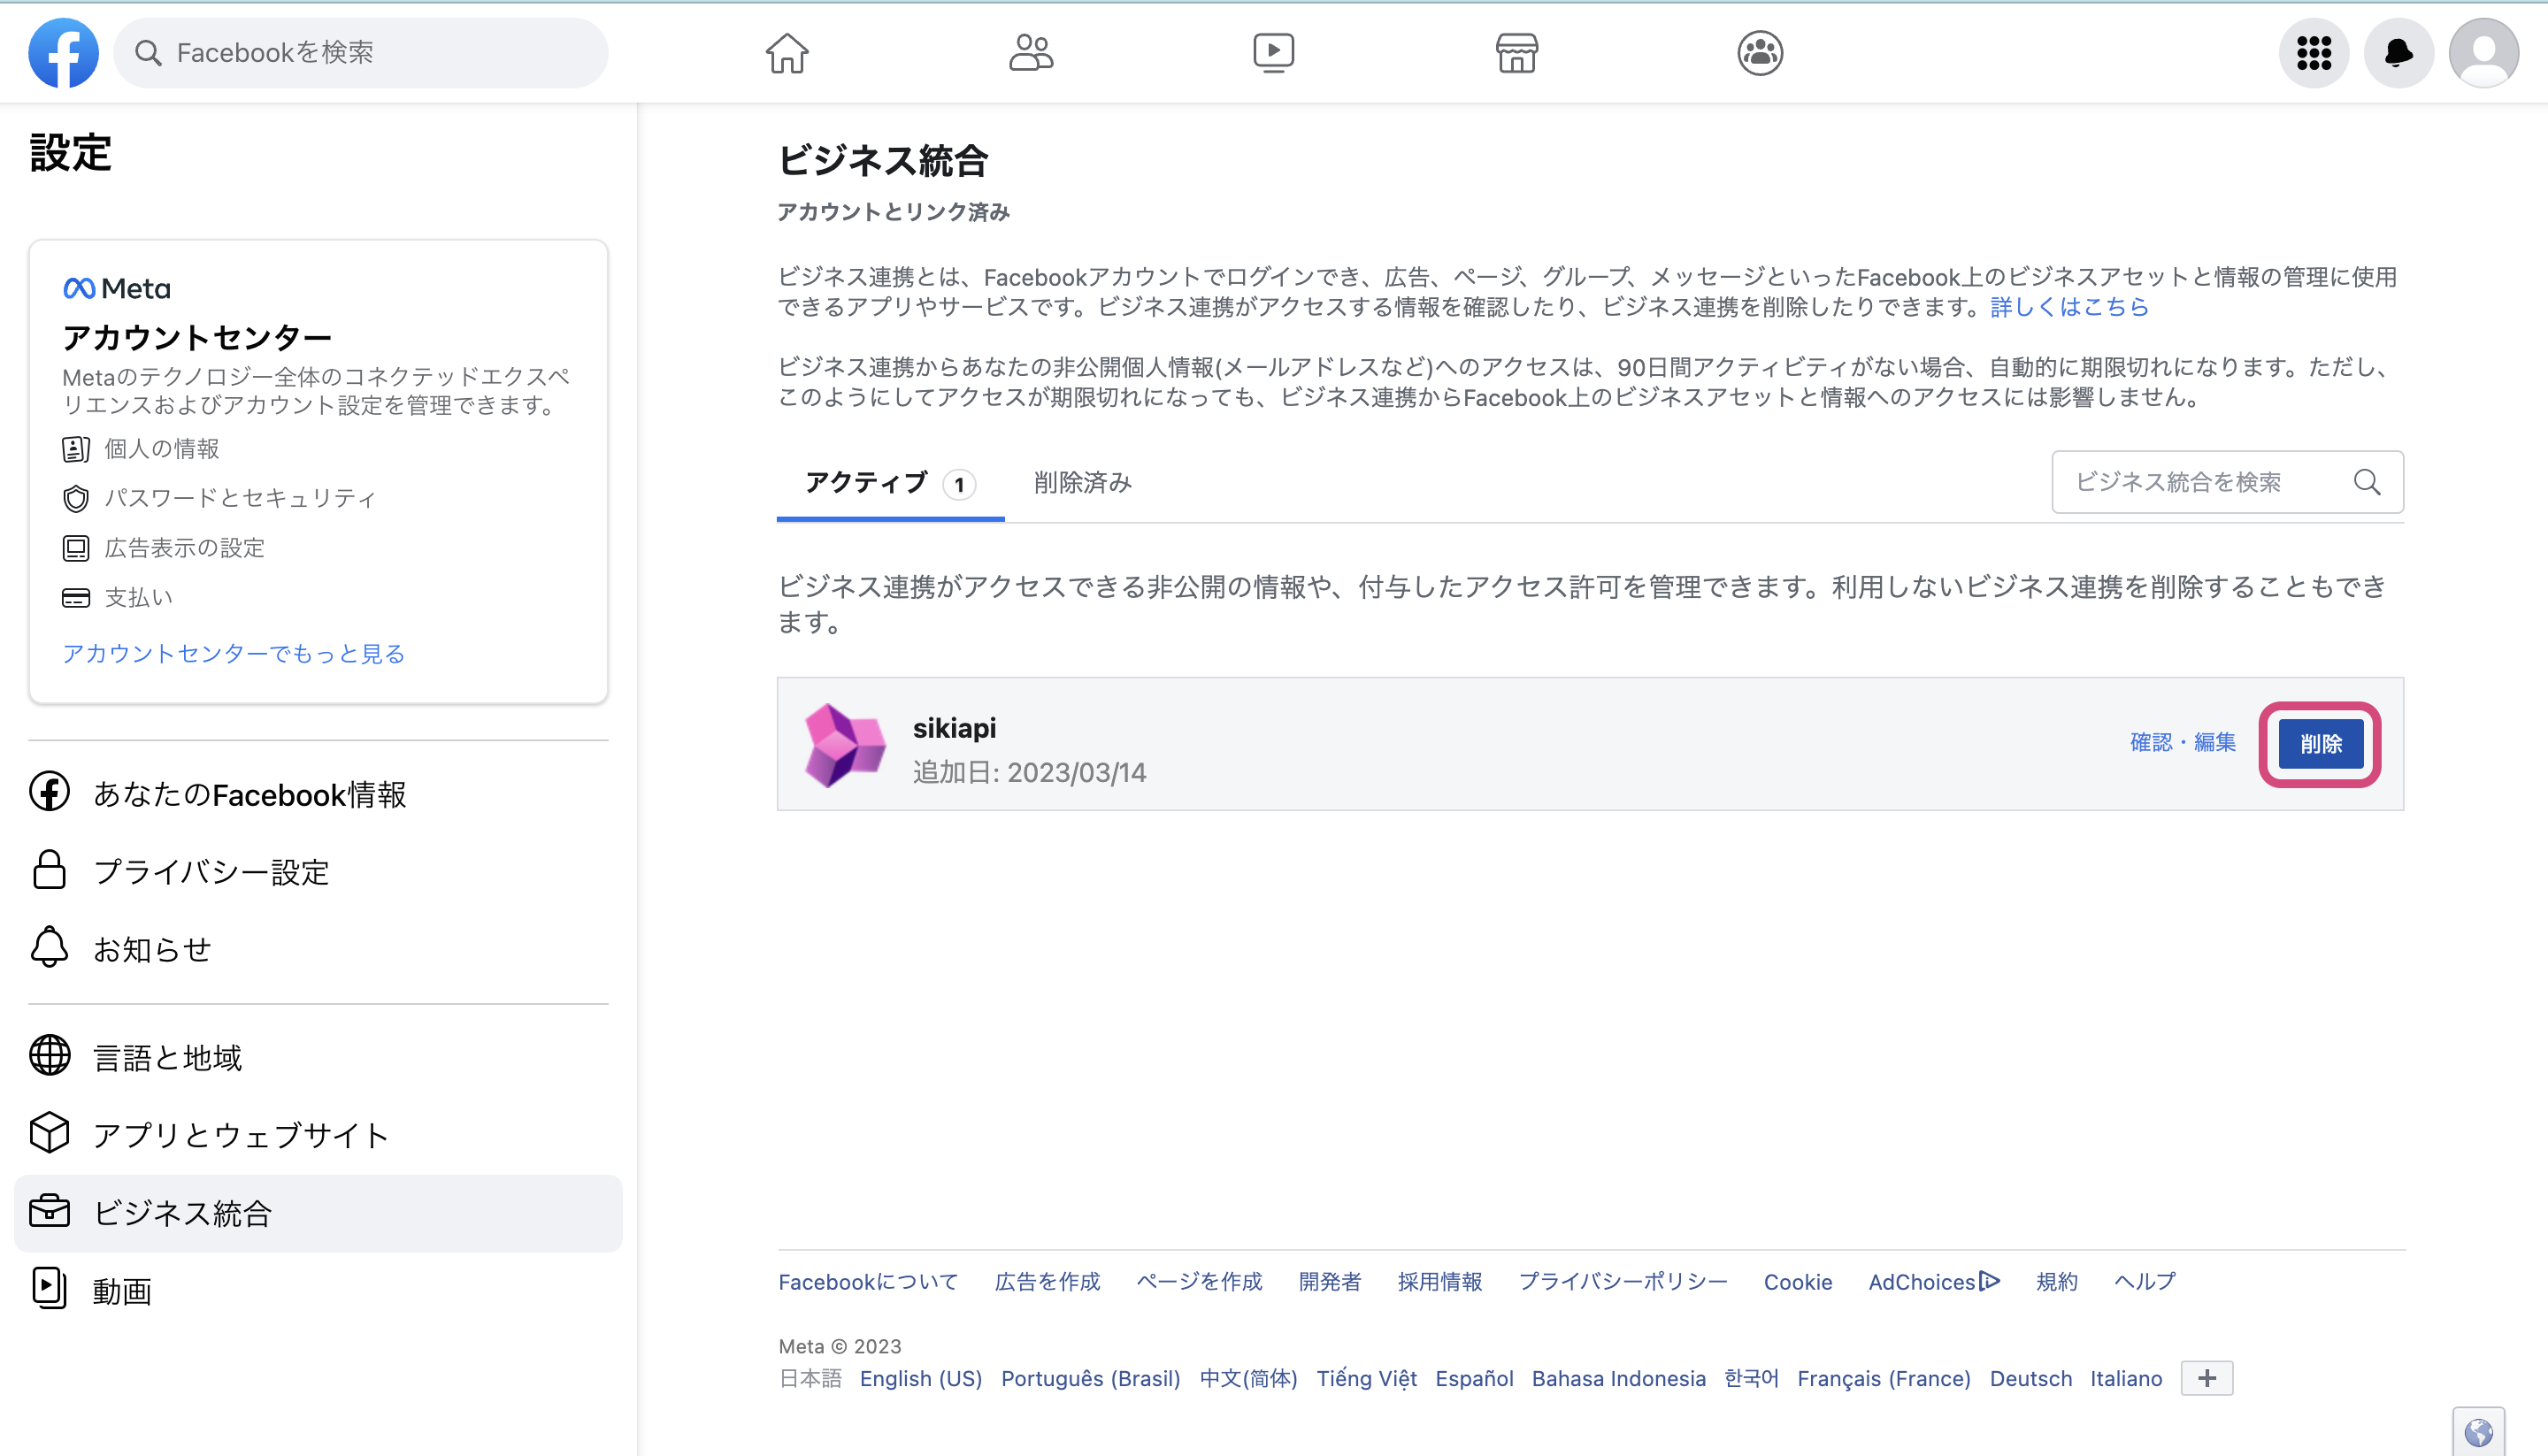Open the Marketplace storefront icon
This screenshot has height=1456, width=2548.
point(1516,52)
